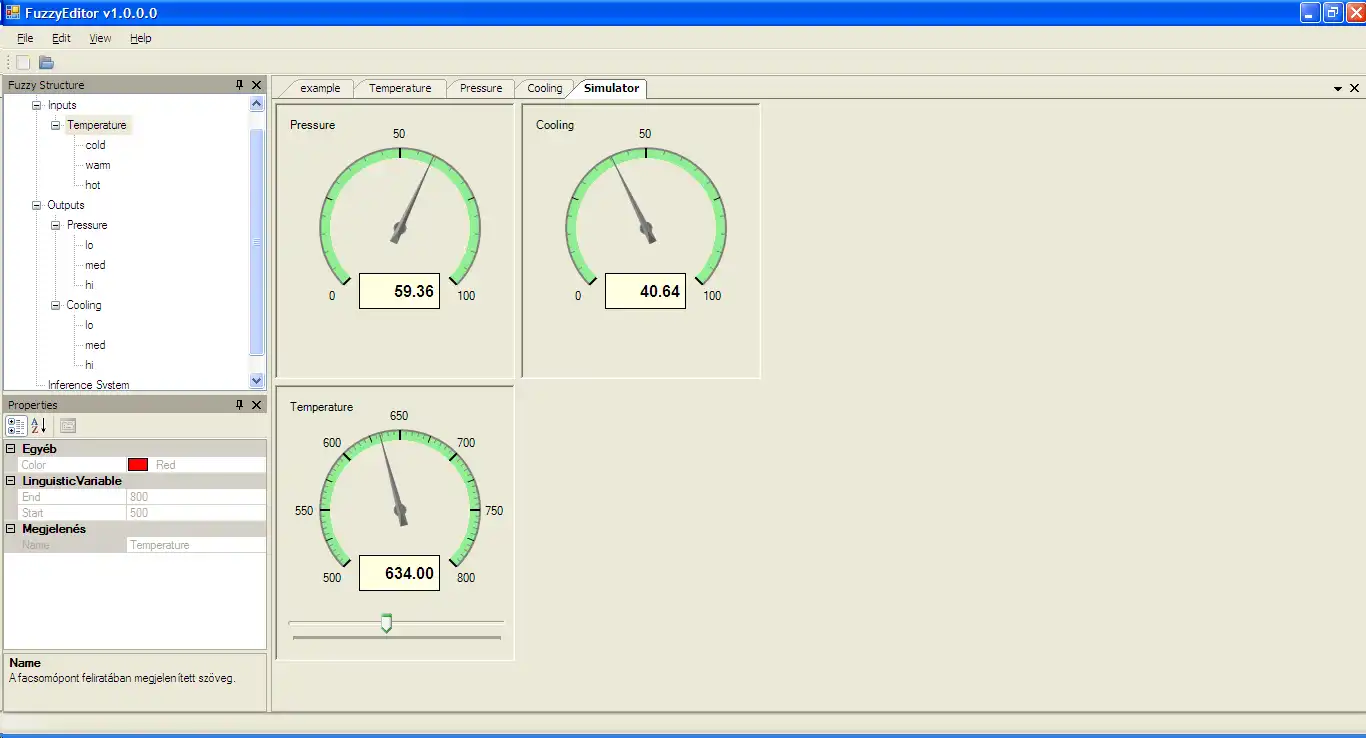Image resolution: width=1366 pixels, height=738 pixels.
Task: Select the Simulator tab
Action: point(611,88)
